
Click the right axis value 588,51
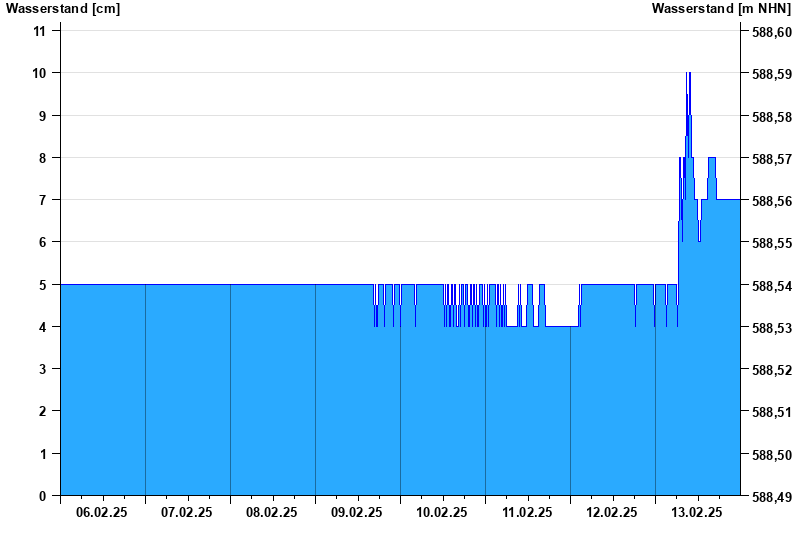(771, 412)
